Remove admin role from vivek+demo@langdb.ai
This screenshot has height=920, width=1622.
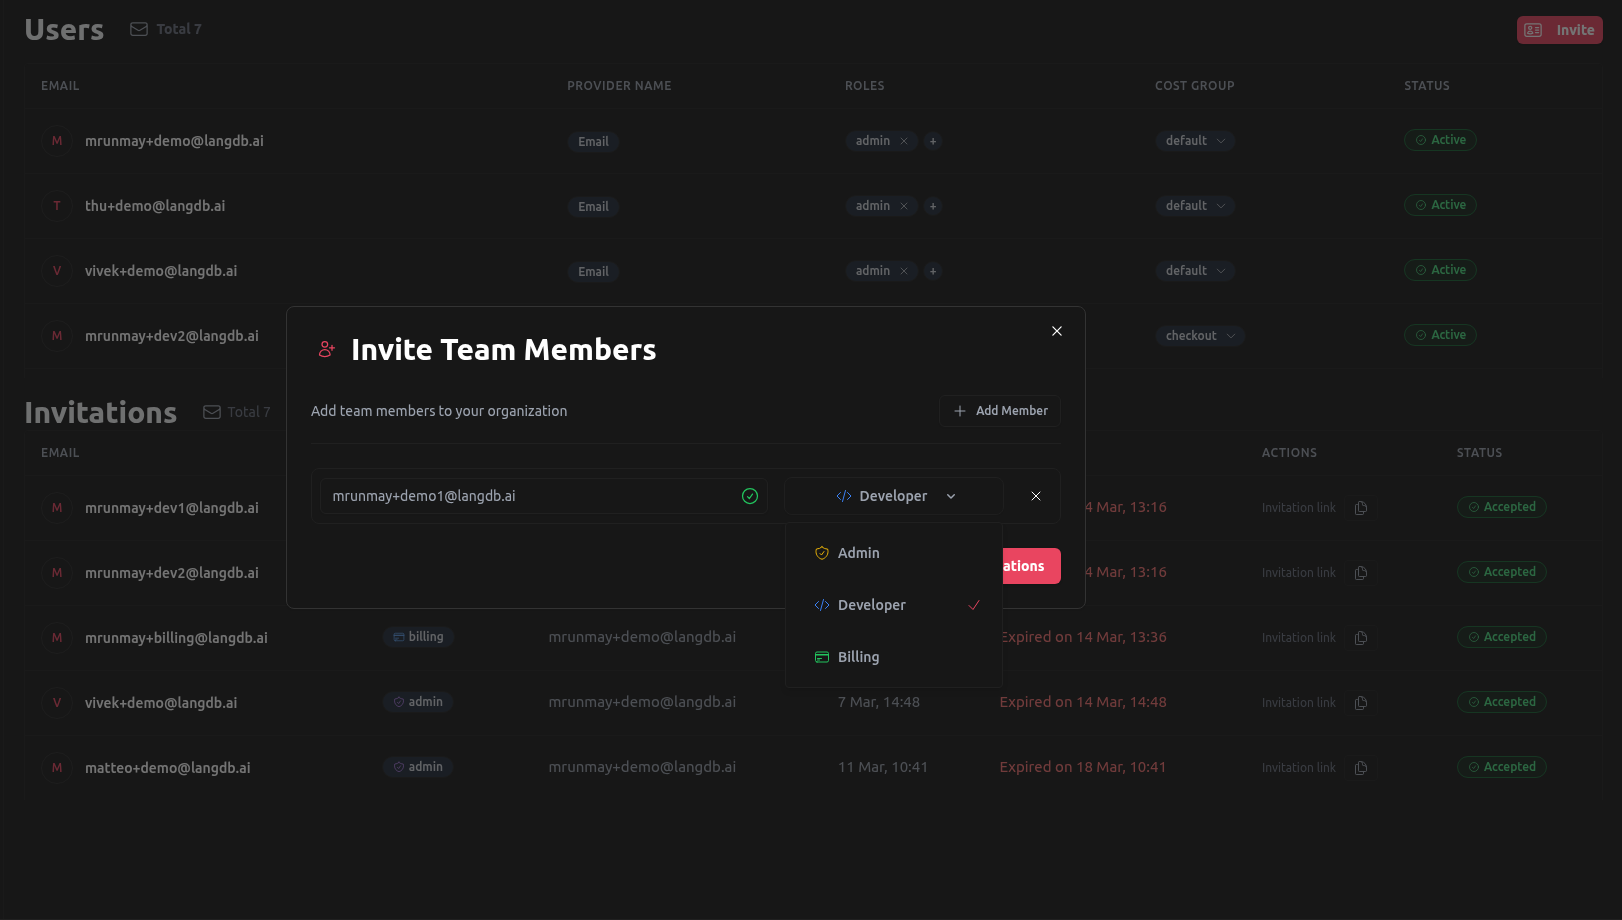[904, 271]
